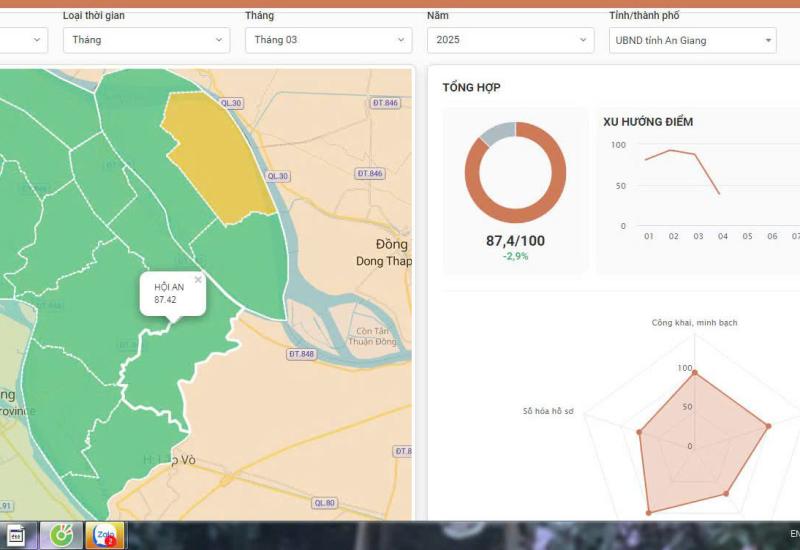This screenshot has width=800, height=550.
Task: Click the ĐT.848 road marker on map
Action: (x=301, y=354)
